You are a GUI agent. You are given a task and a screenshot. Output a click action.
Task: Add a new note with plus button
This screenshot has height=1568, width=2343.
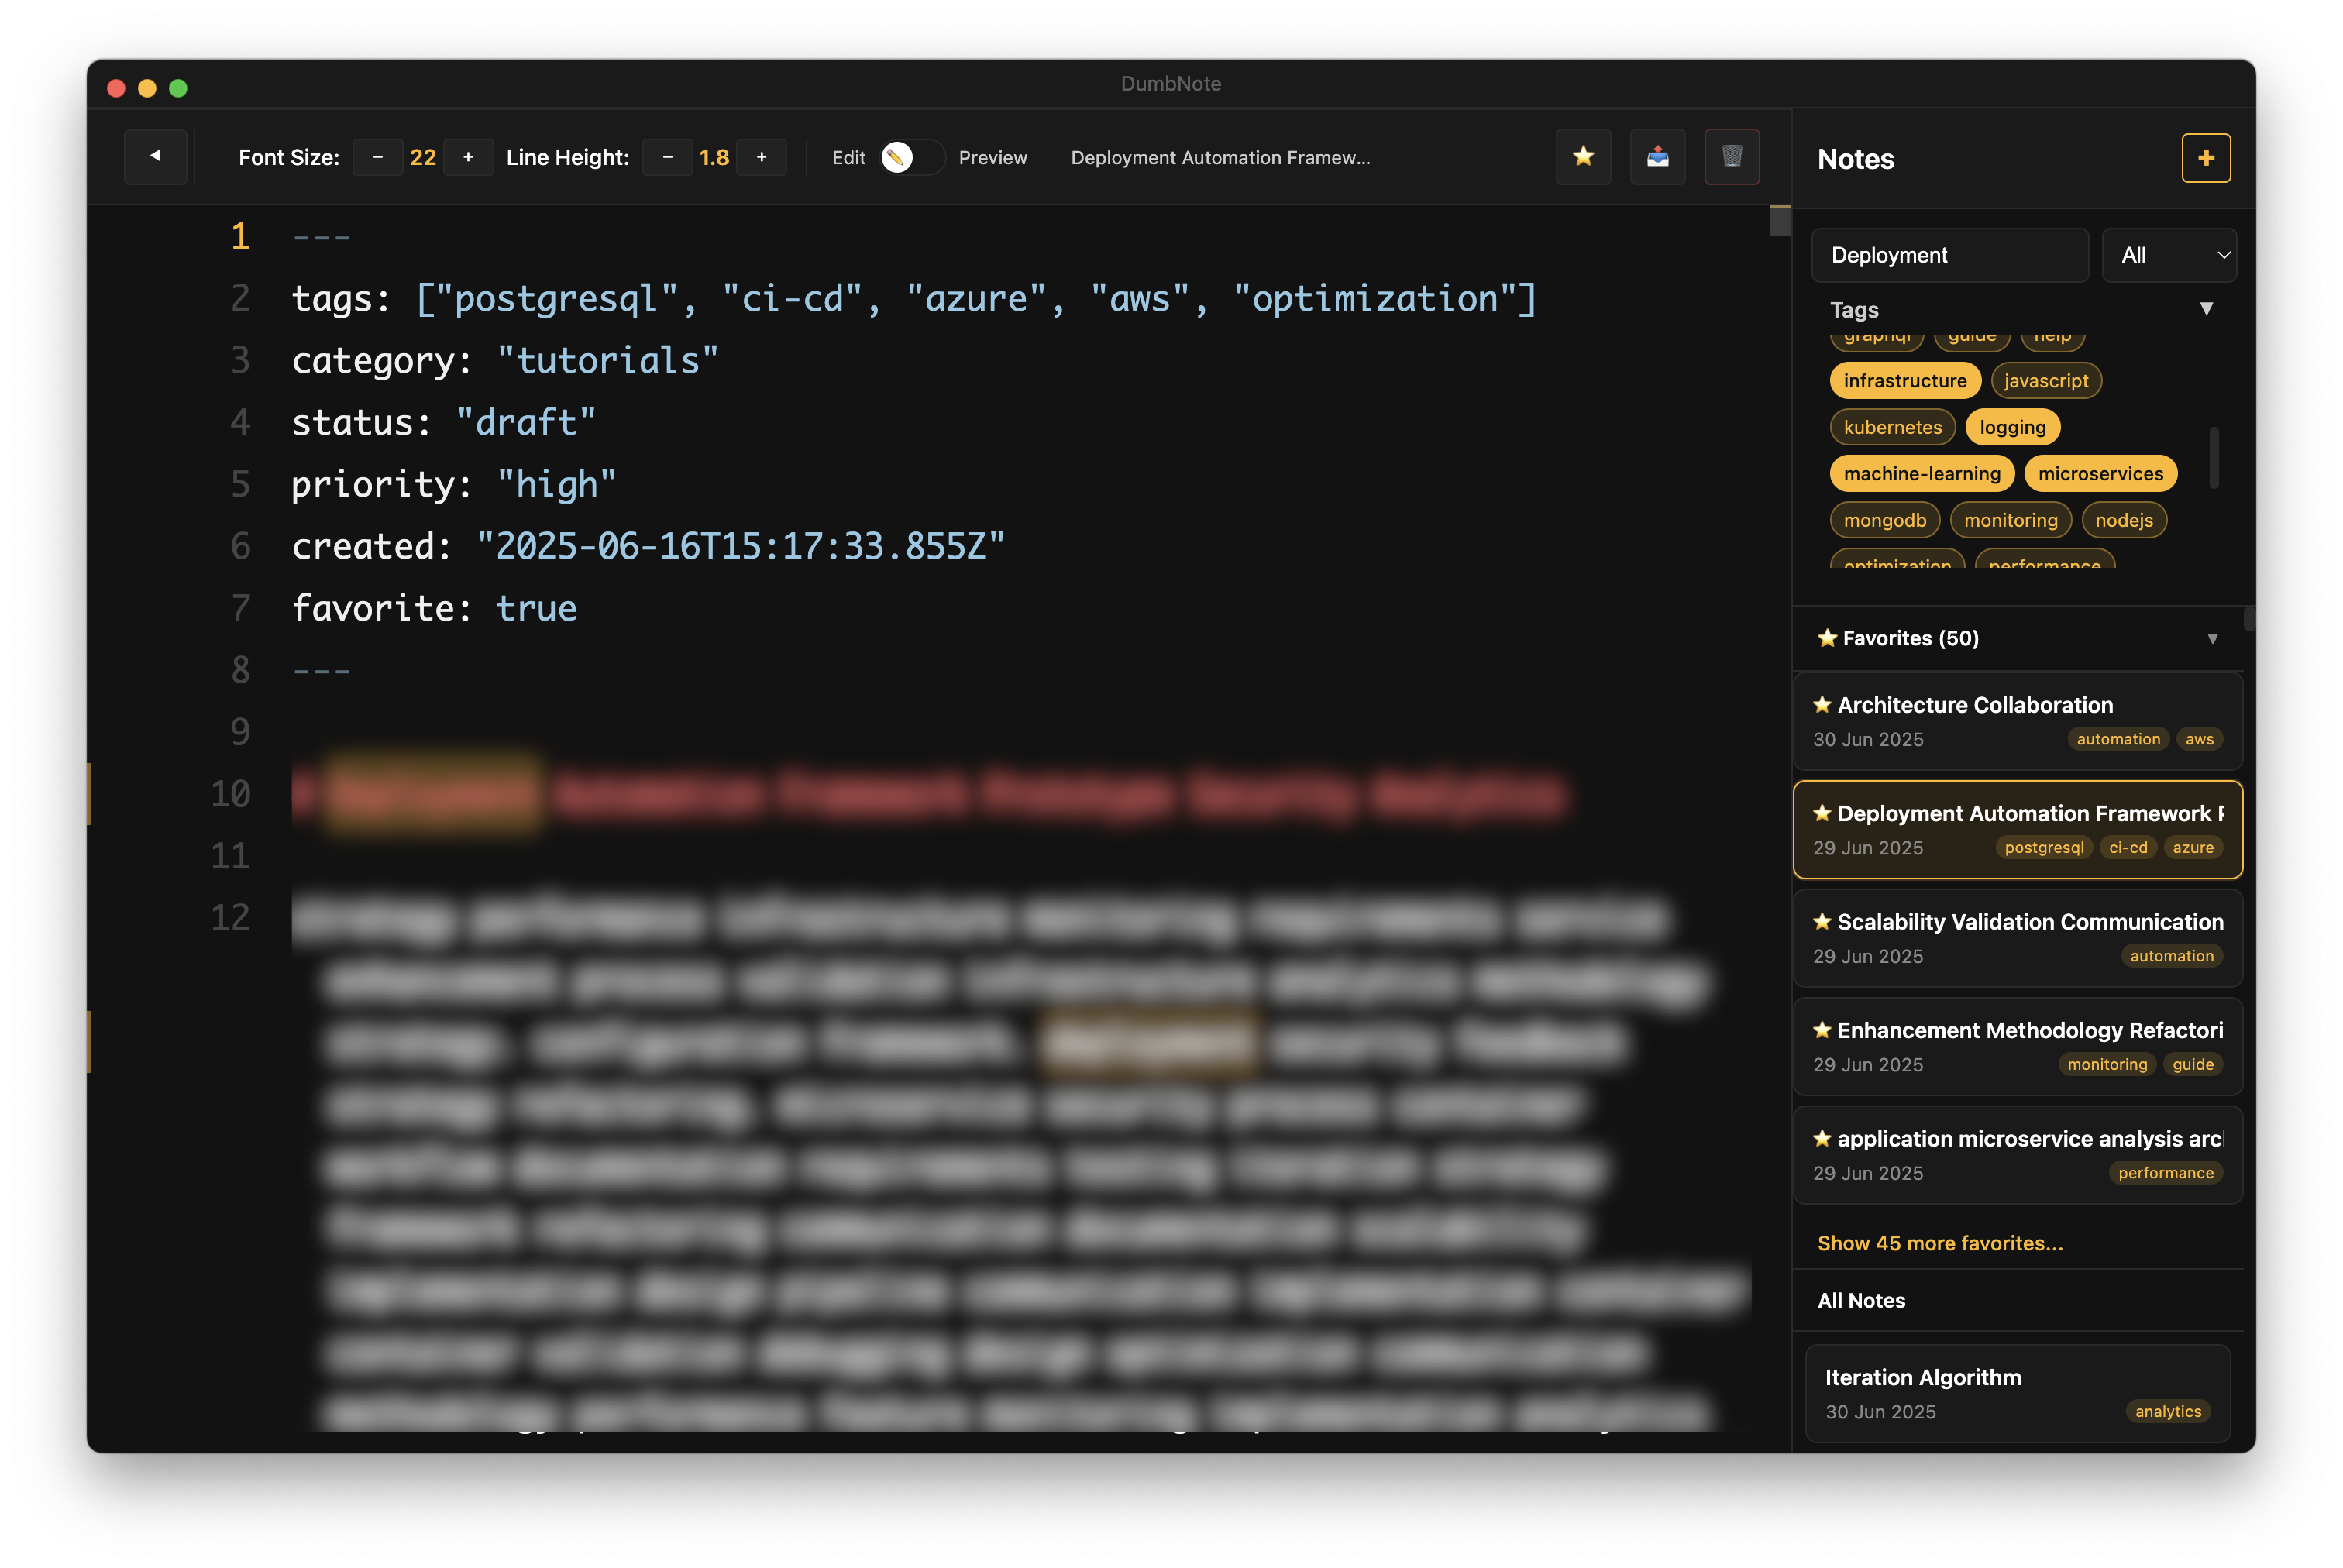pos(2205,158)
